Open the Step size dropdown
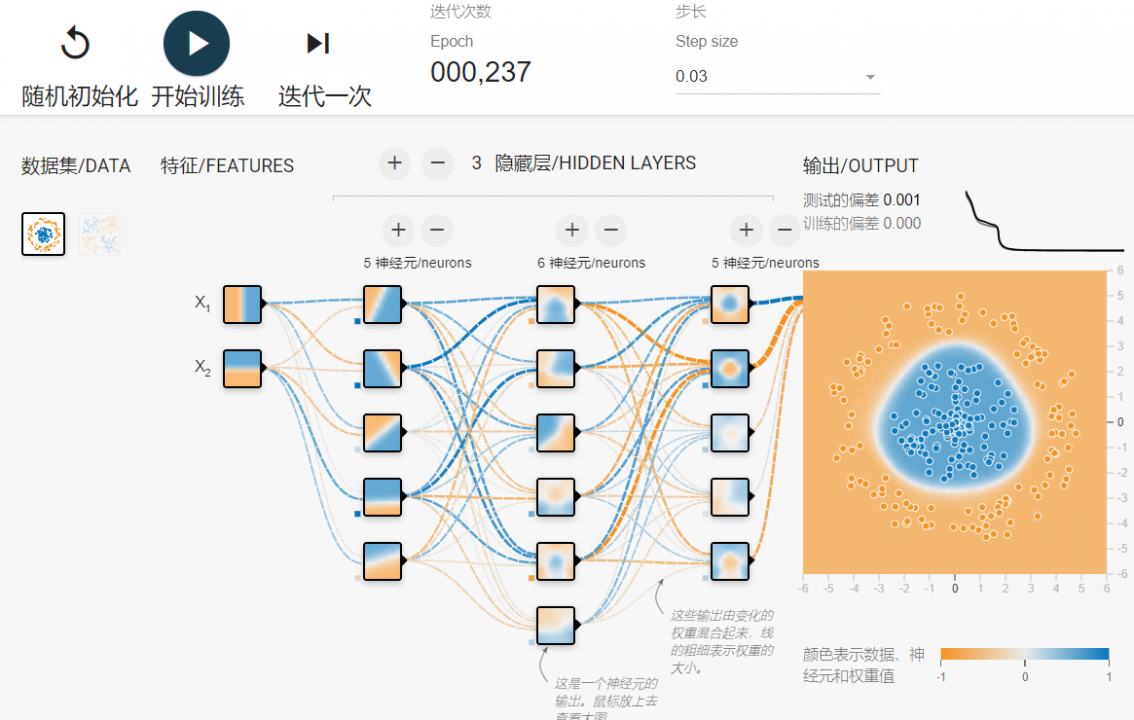This screenshot has height=720, width=1134. 777,77
